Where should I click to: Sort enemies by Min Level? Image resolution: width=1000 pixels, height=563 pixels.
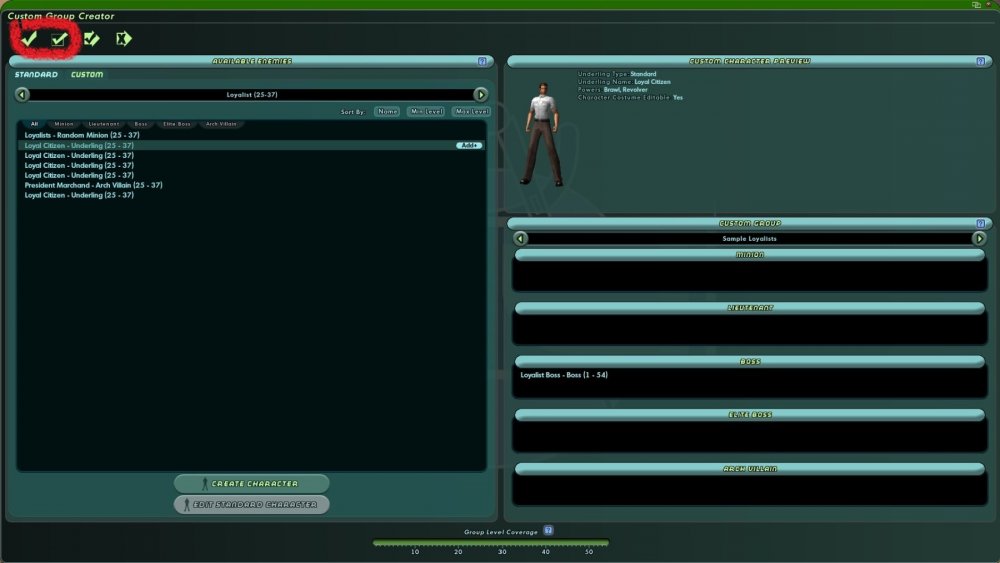pyautogui.click(x=426, y=112)
